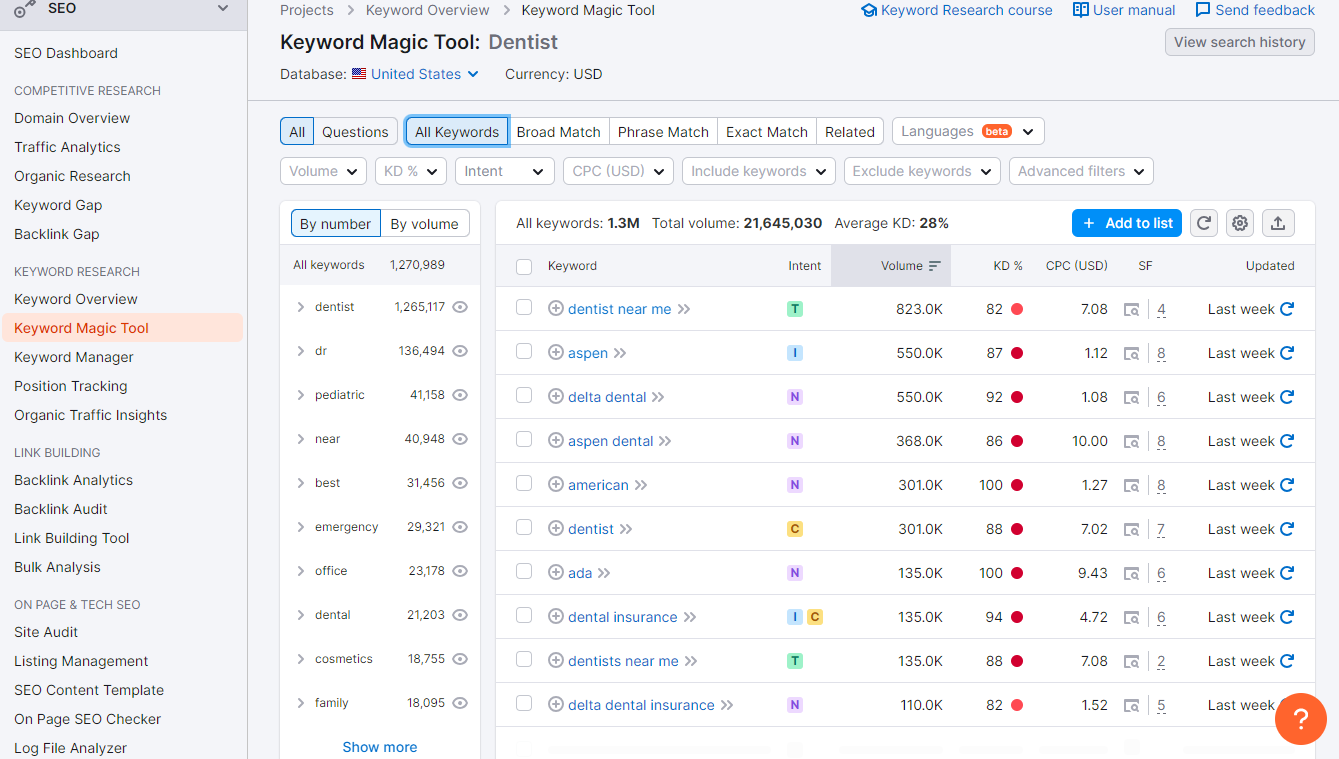
Task: Select the Broad Match tab
Action: click(x=558, y=131)
